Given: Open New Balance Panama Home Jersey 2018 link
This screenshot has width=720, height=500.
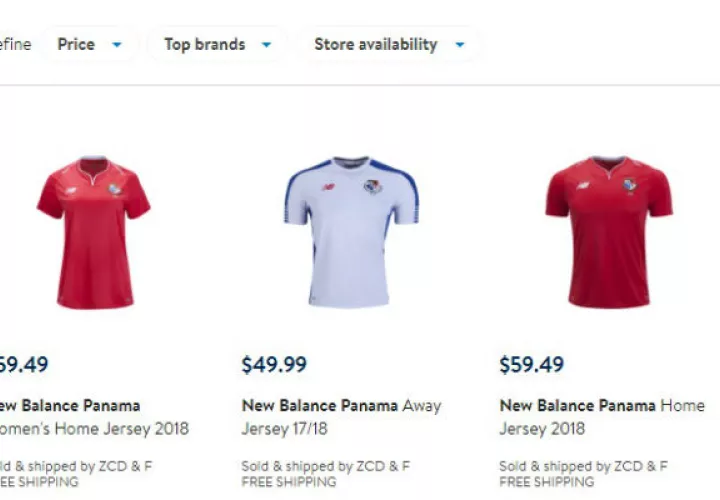Looking at the screenshot, I should [x=602, y=417].
